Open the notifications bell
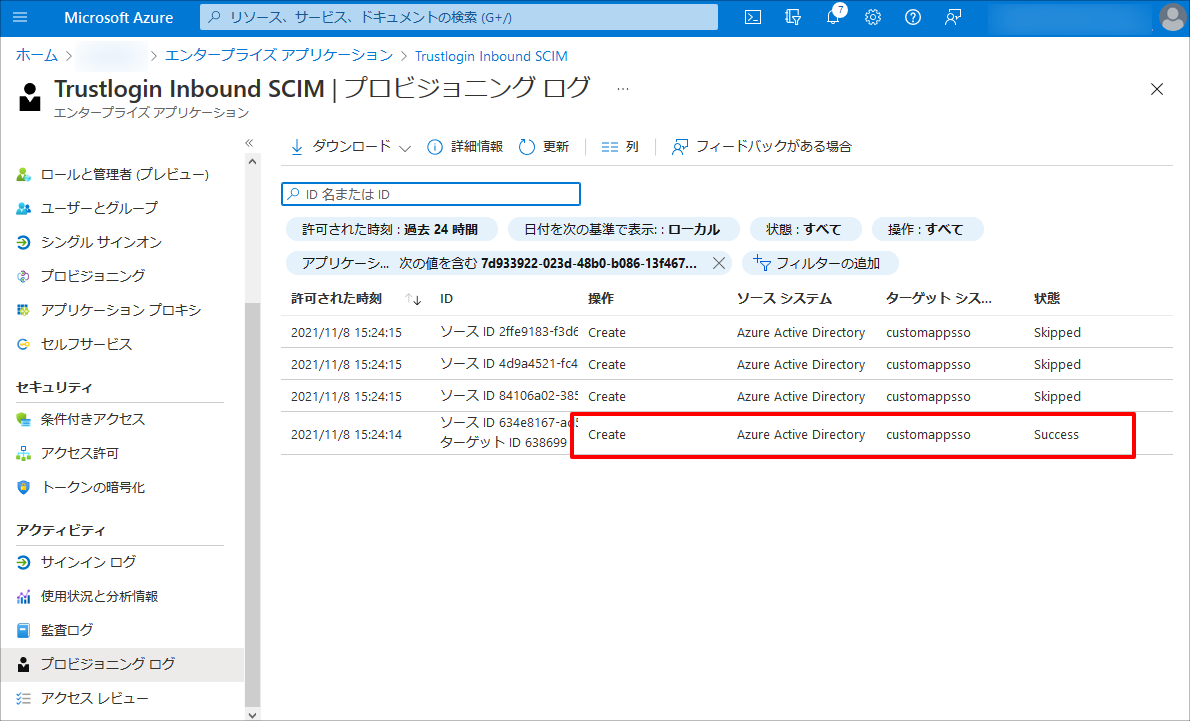 tap(833, 17)
